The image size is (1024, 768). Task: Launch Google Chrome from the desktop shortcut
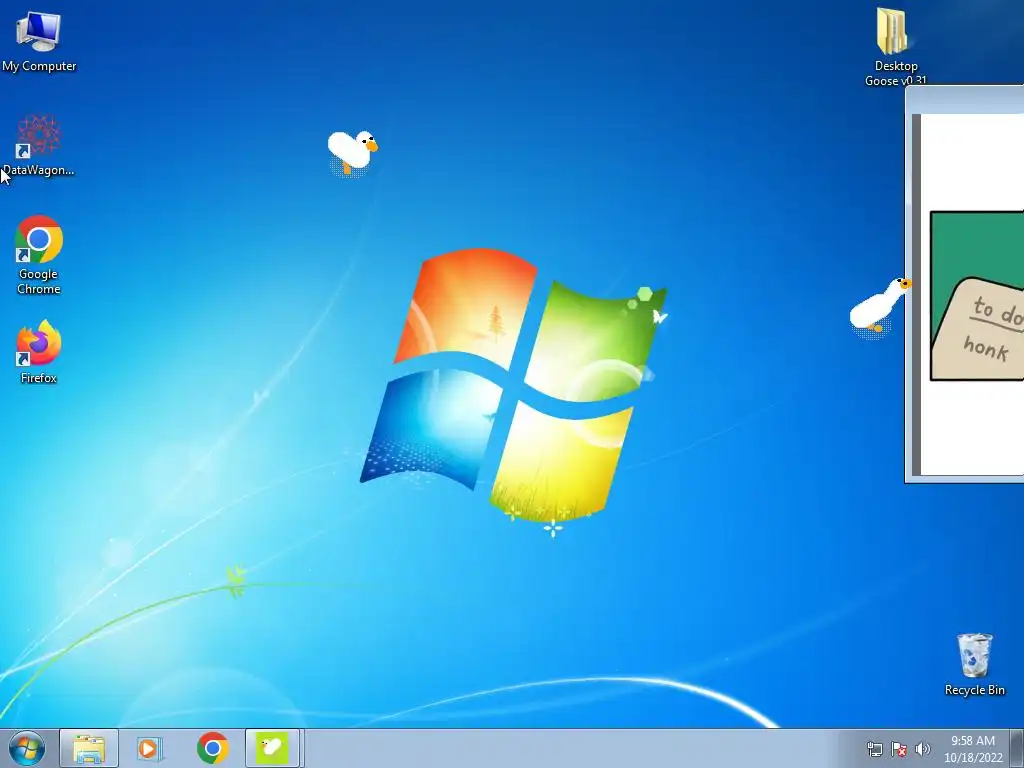point(39,255)
